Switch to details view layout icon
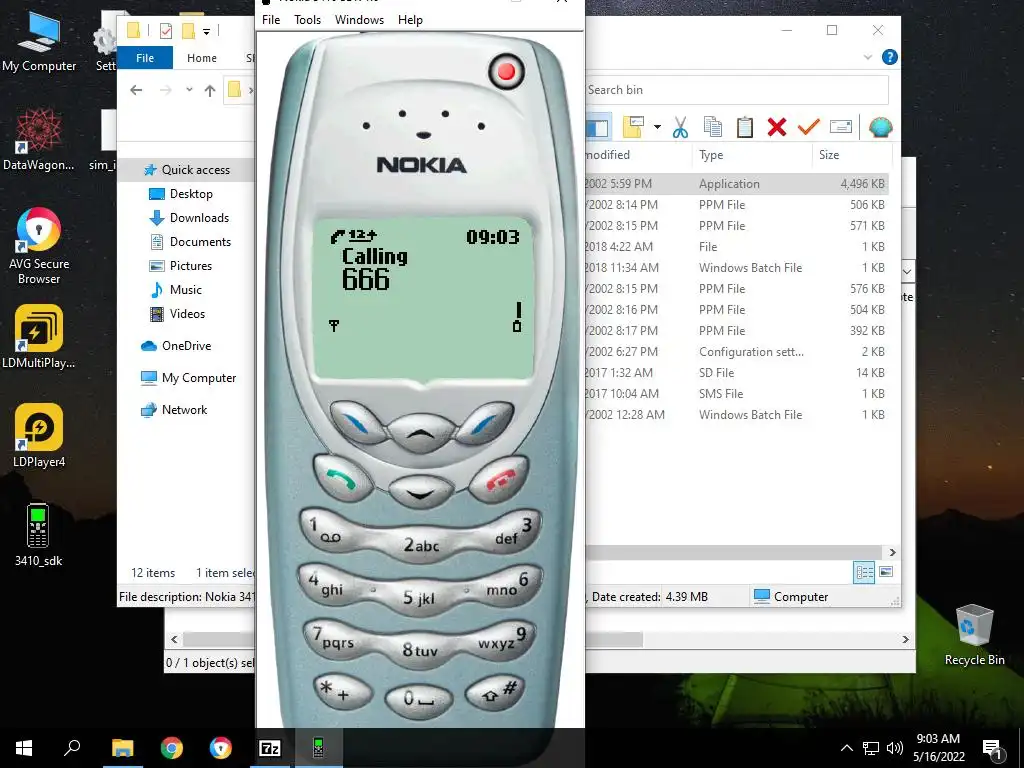 [x=864, y=573]
